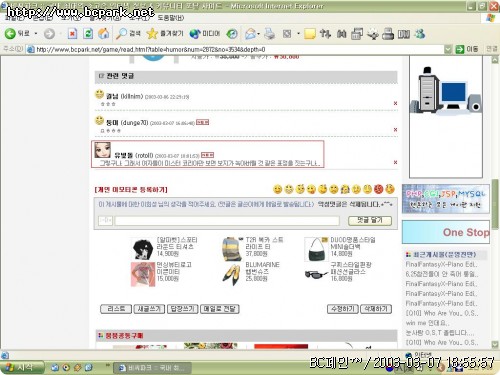Click smiley avatar beside ddlnim comment
This screenshot has height=375, width=500.
99,94
